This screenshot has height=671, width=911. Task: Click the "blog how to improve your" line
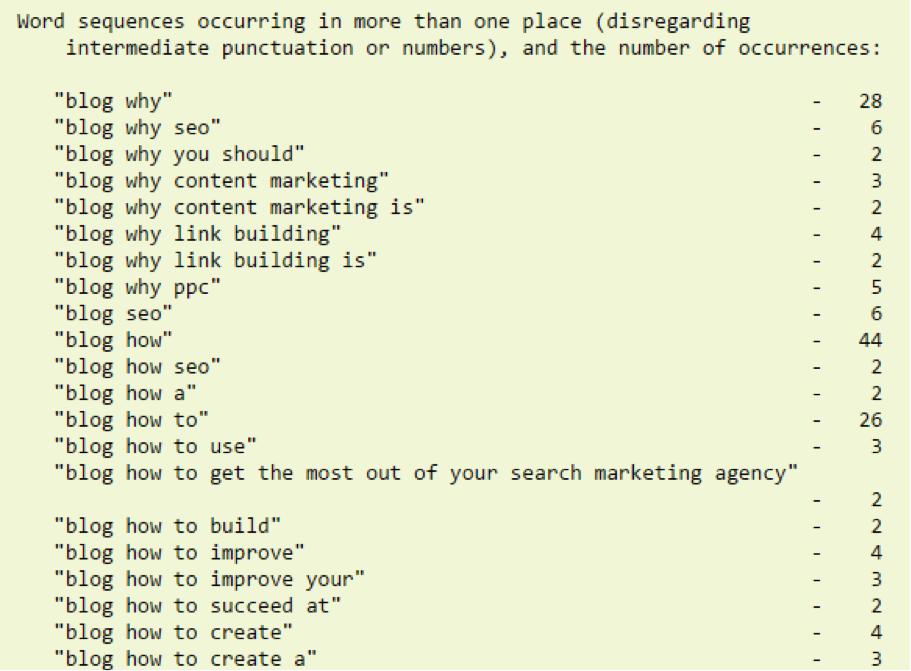[209, 580]
